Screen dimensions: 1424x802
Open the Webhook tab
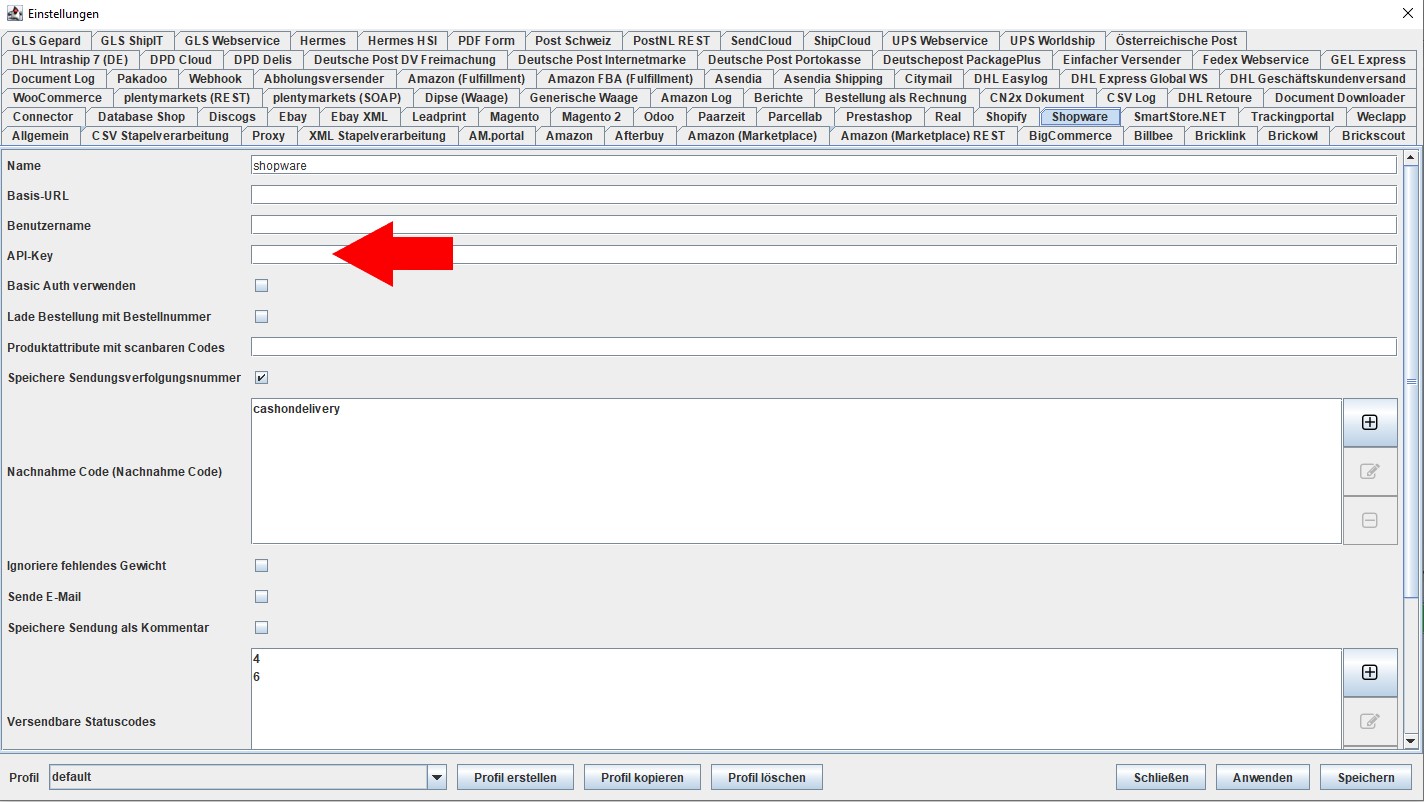coord(215,79)
